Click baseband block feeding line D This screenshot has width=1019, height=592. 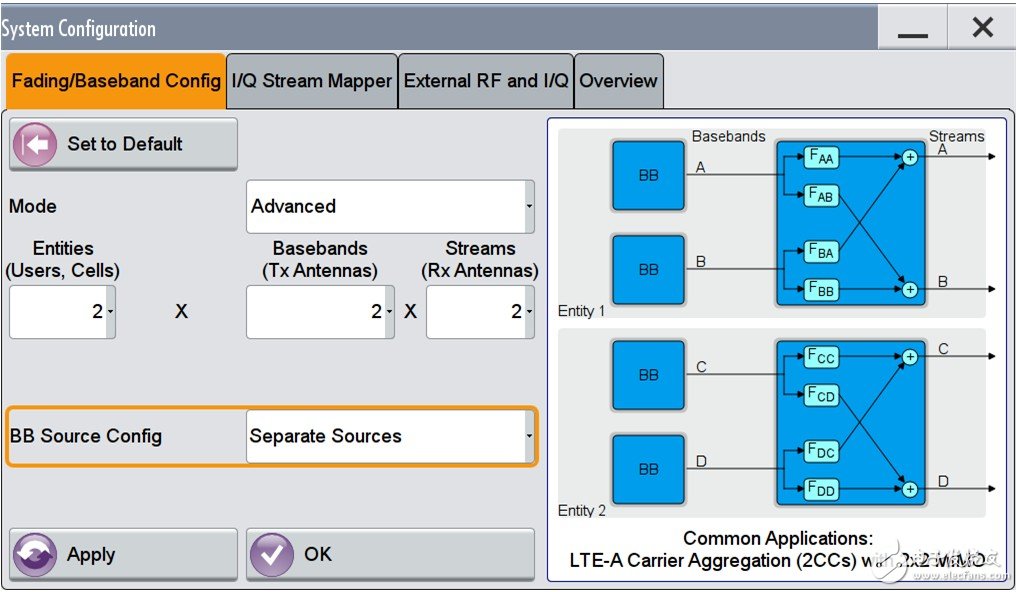[648, 470]
